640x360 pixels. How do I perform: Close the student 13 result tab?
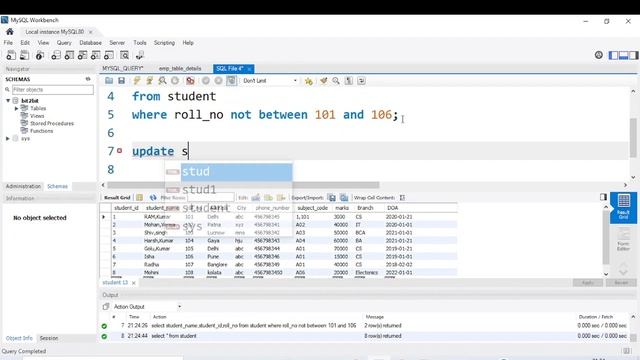(133, 282)
